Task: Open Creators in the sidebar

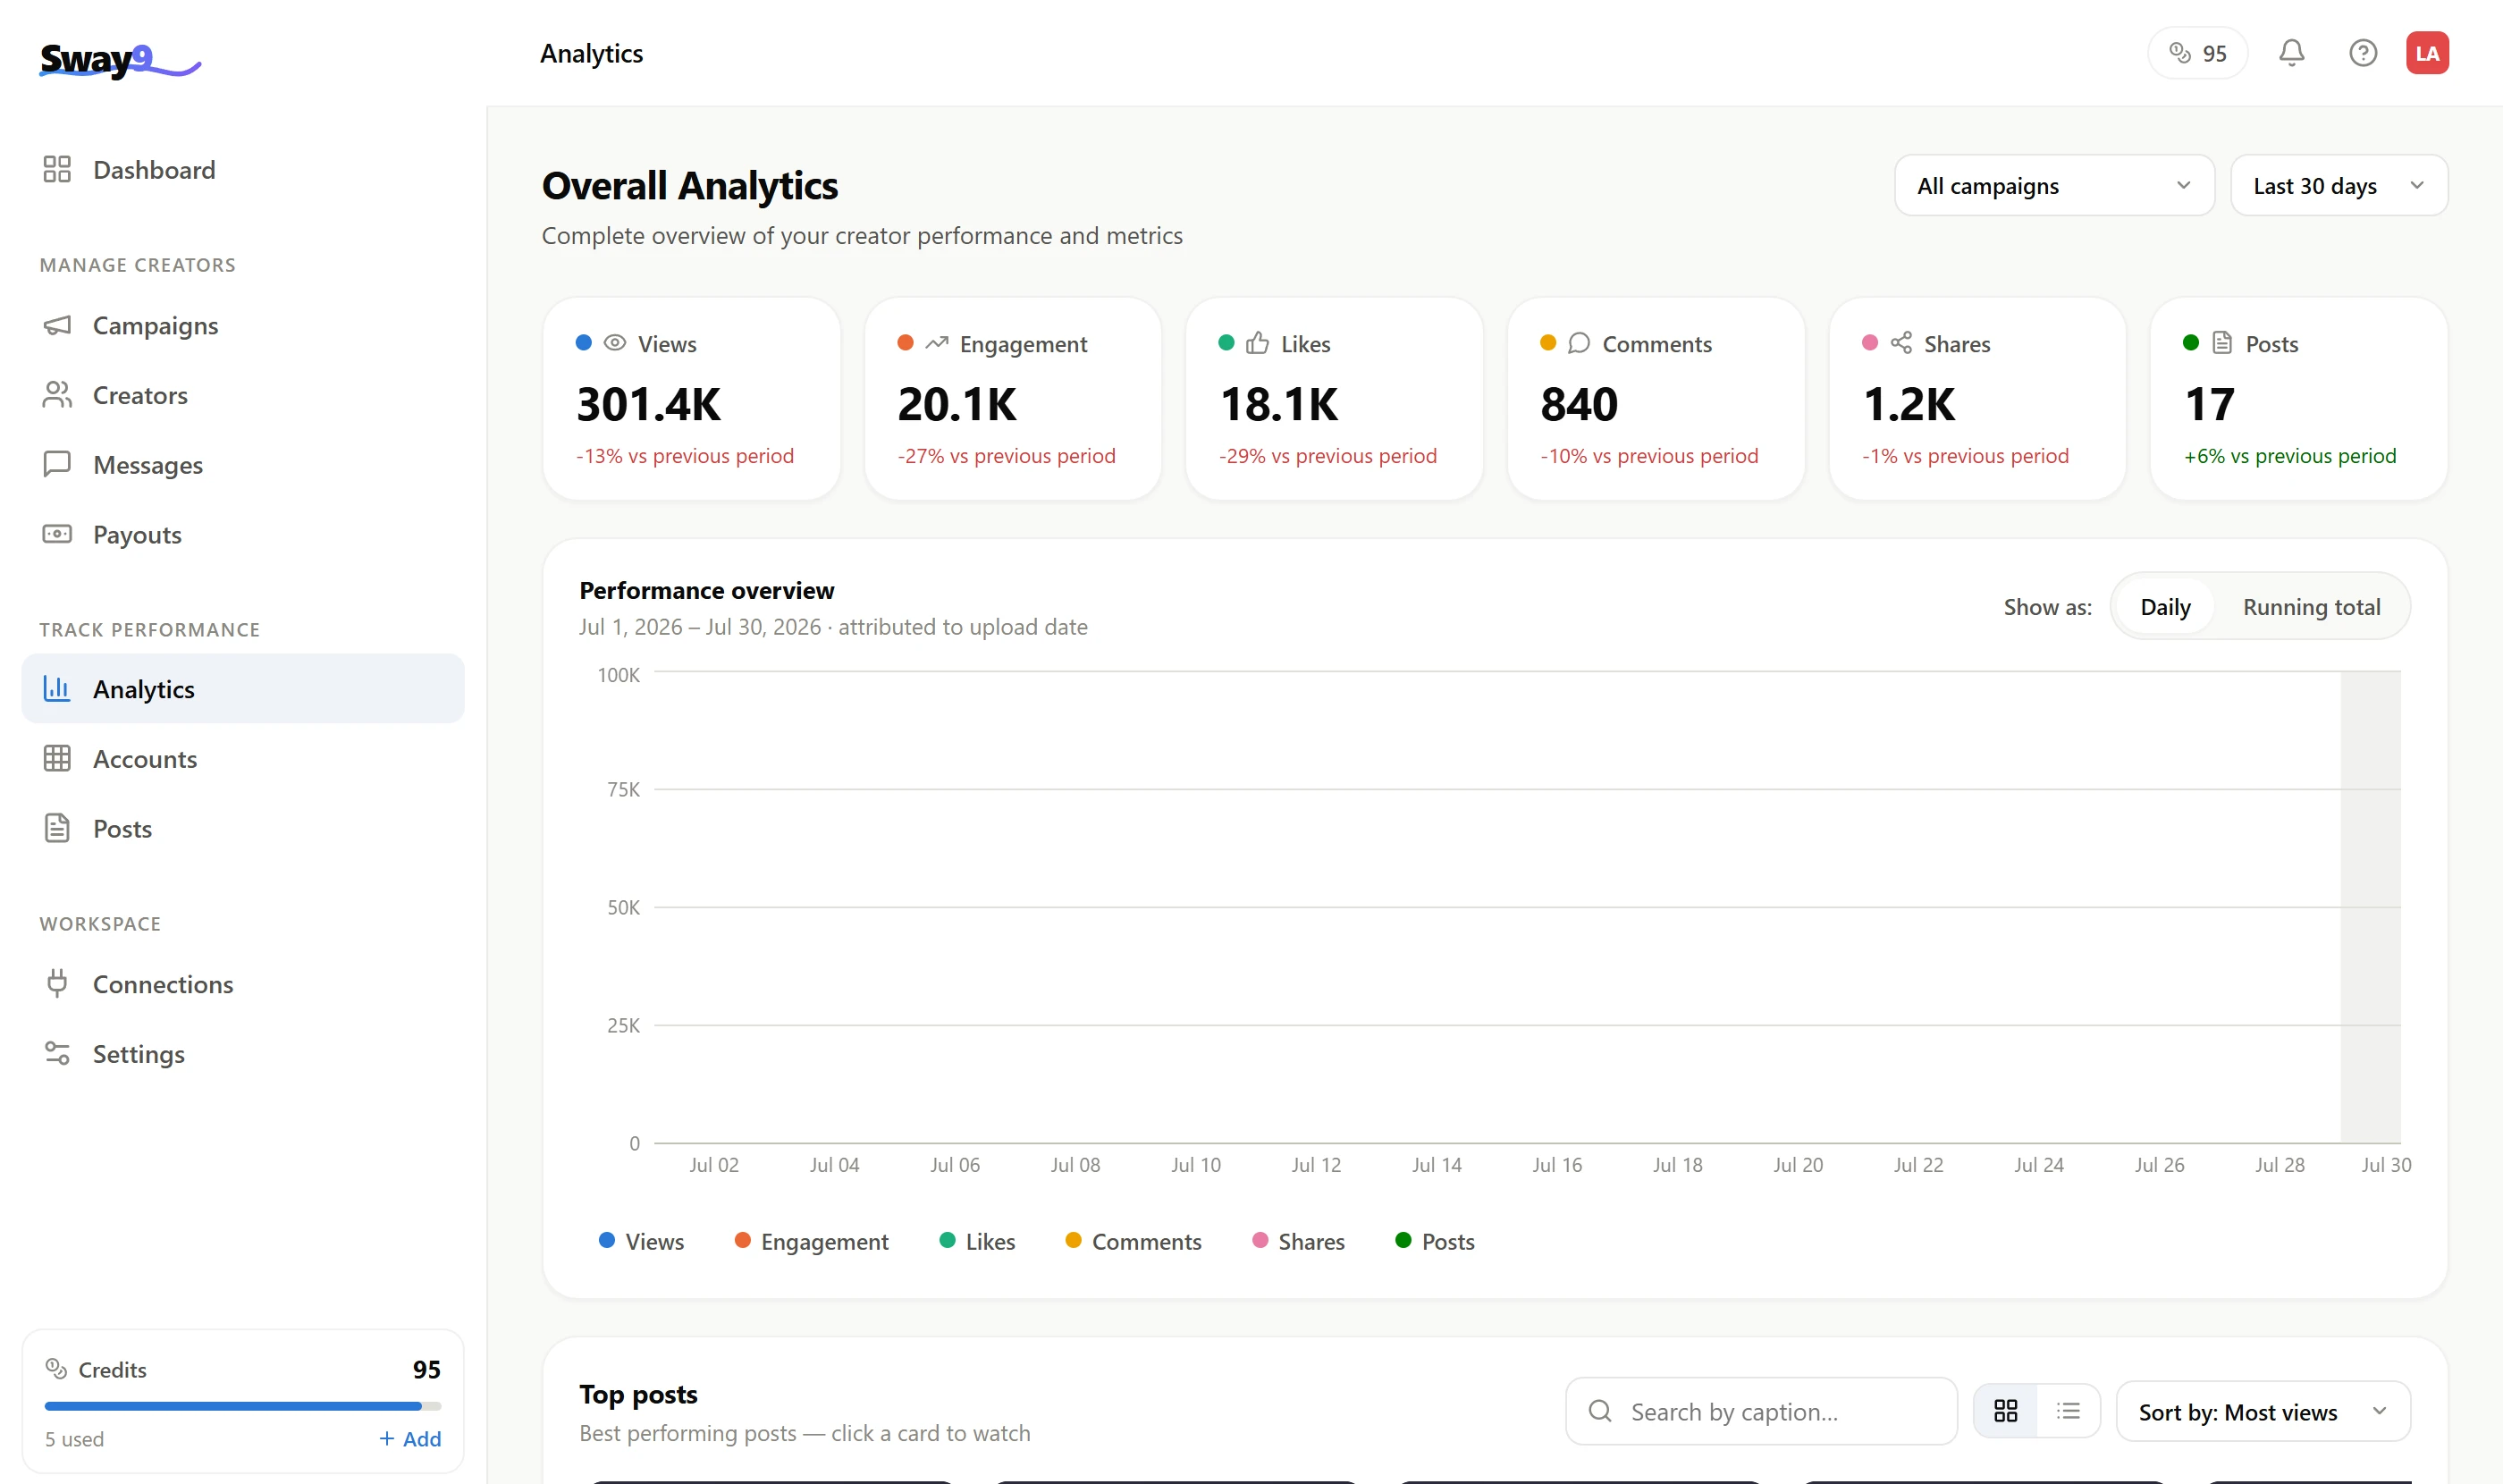Action: [243, 395]
